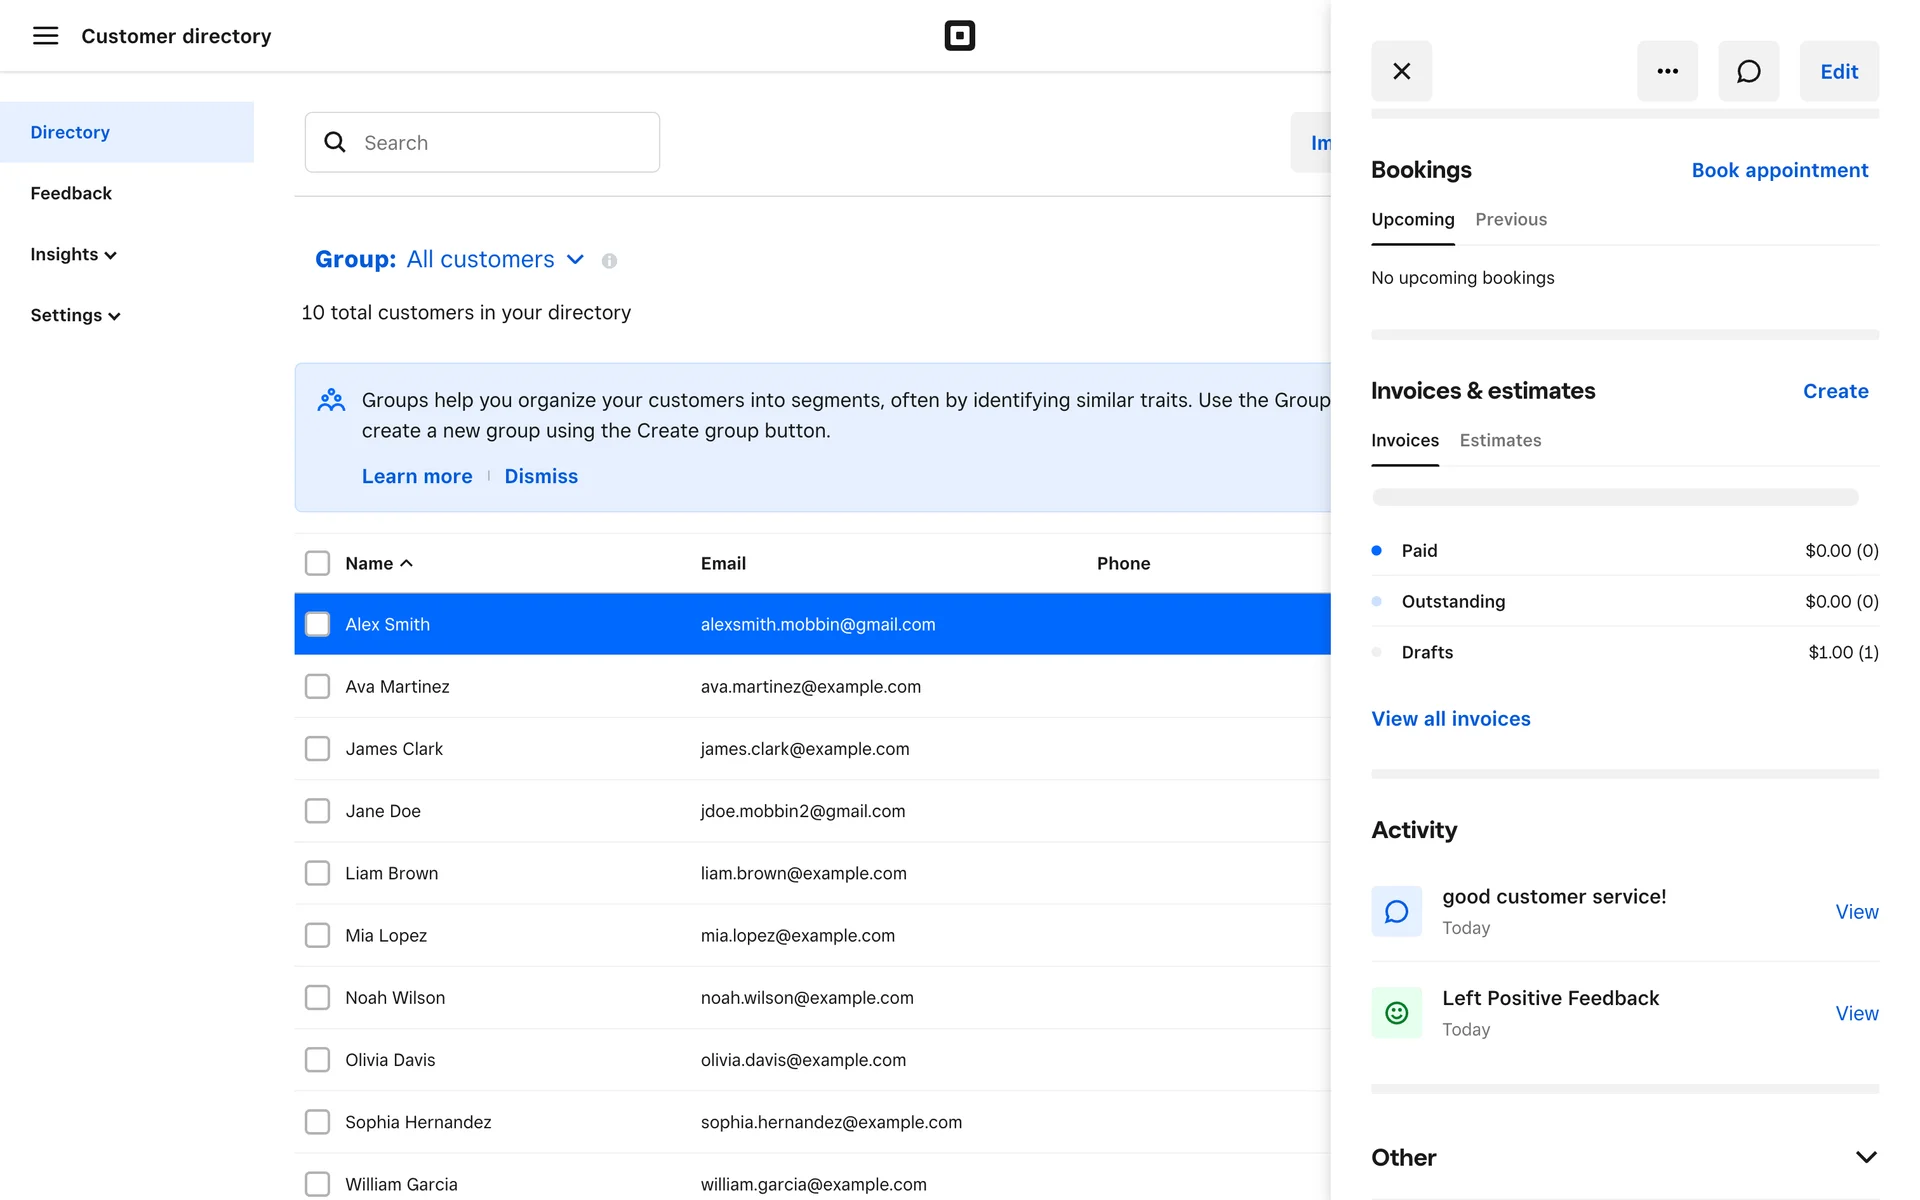Viewport: 1920px width, 1200px height.
Task: Click into the Search input field
Action: [500, 142]
